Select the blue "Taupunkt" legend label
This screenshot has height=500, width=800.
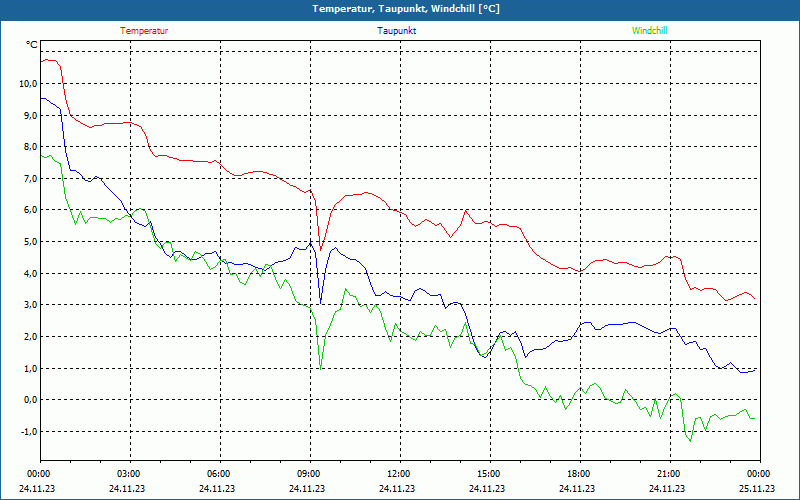(x=396, y=31)
